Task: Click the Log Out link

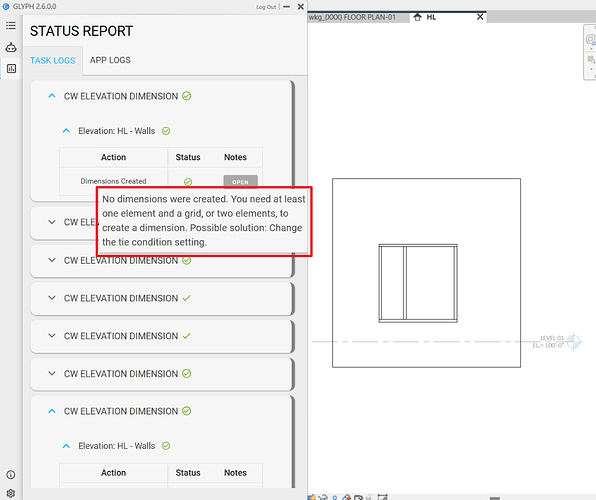Action: (x=266, y=7)
